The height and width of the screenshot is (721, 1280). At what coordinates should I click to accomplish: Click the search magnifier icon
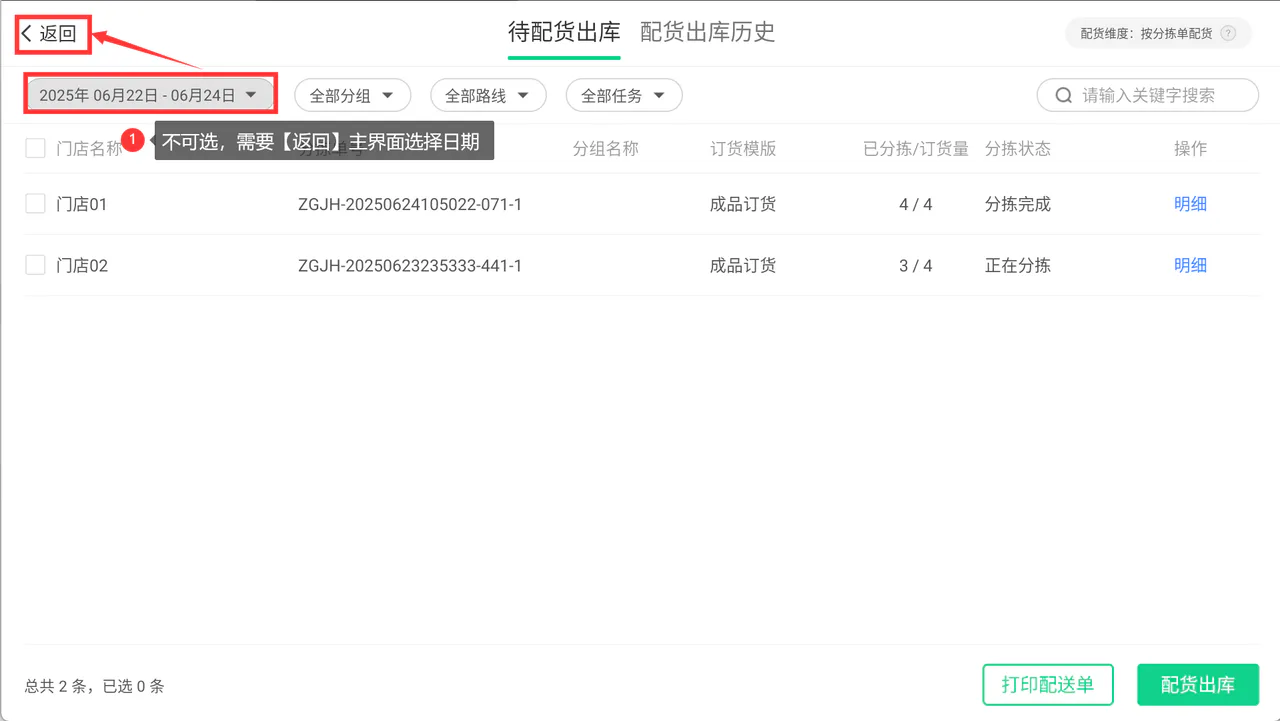(1062, 96)
